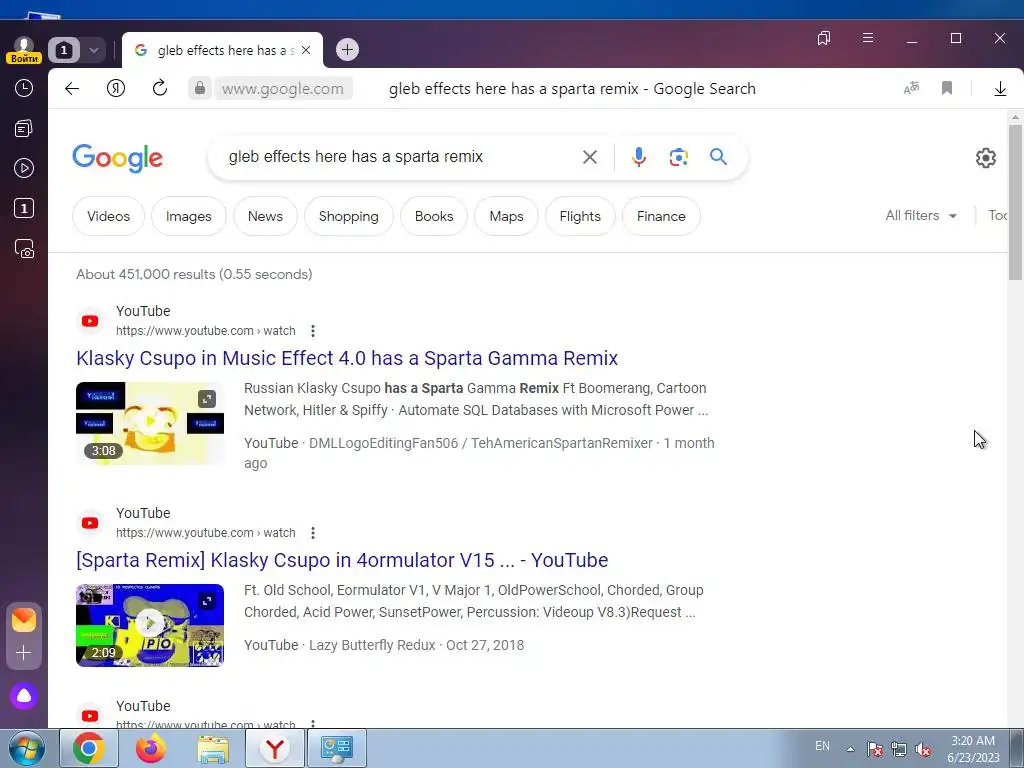Open the Yandex browser profile login icon
This screenshot has height=768, width=1024.
coord(24,50)
